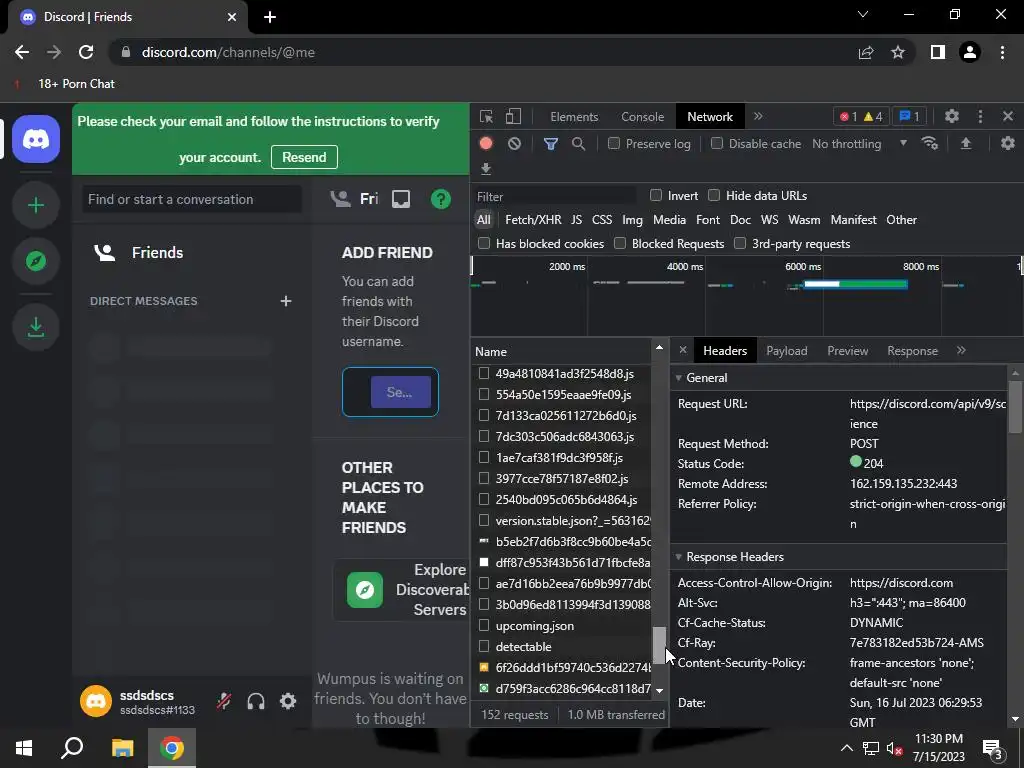Import HAR file upload arrow icon
This screenshot has width=1024, height=768.
(966, 144)
